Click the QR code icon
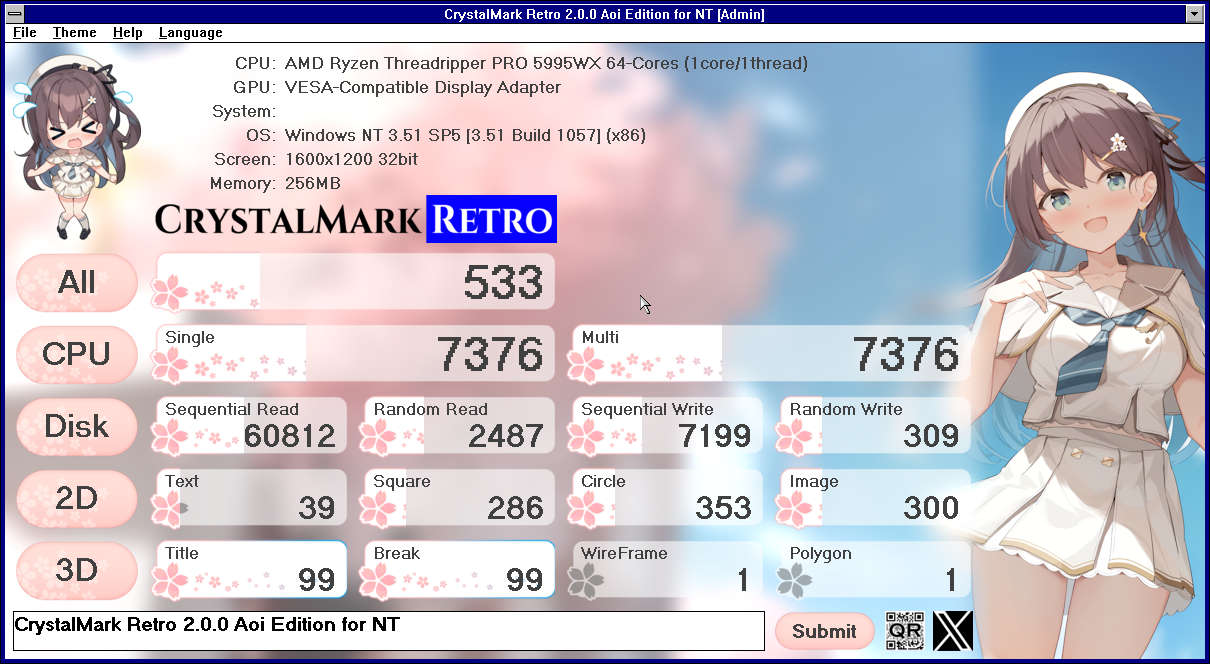This screenshot has width=1210, height=664. pos(905,630)
